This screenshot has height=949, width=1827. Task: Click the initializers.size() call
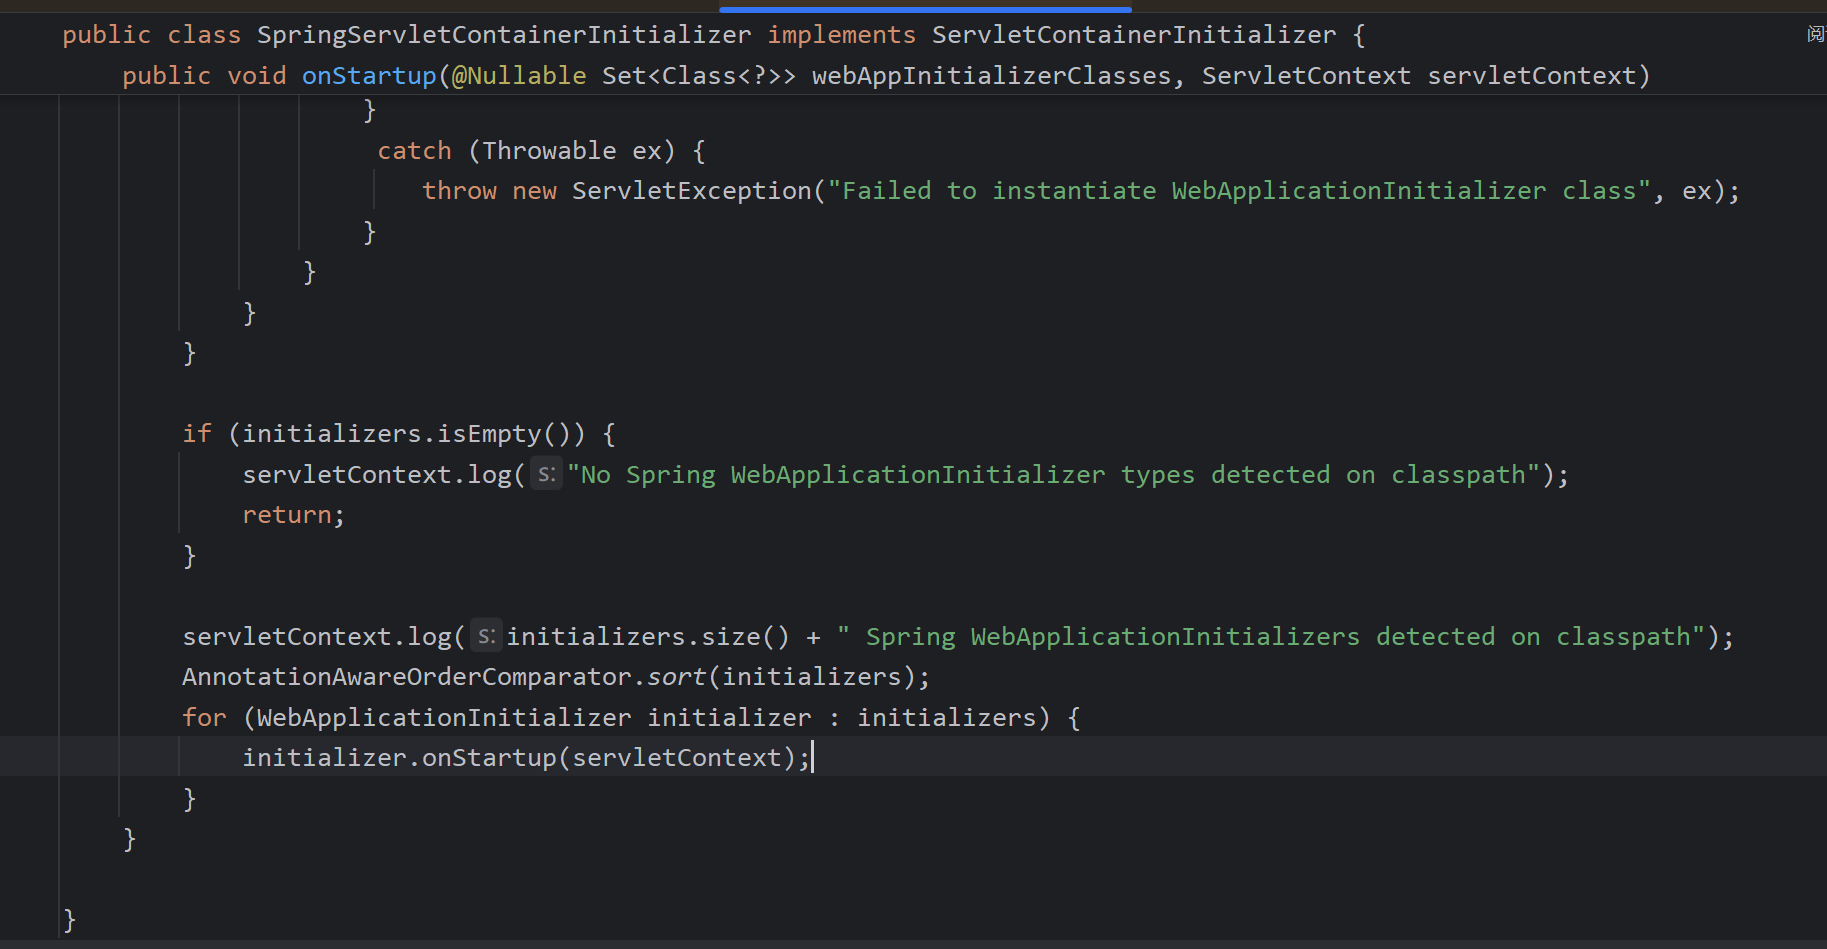pos(648,637)
